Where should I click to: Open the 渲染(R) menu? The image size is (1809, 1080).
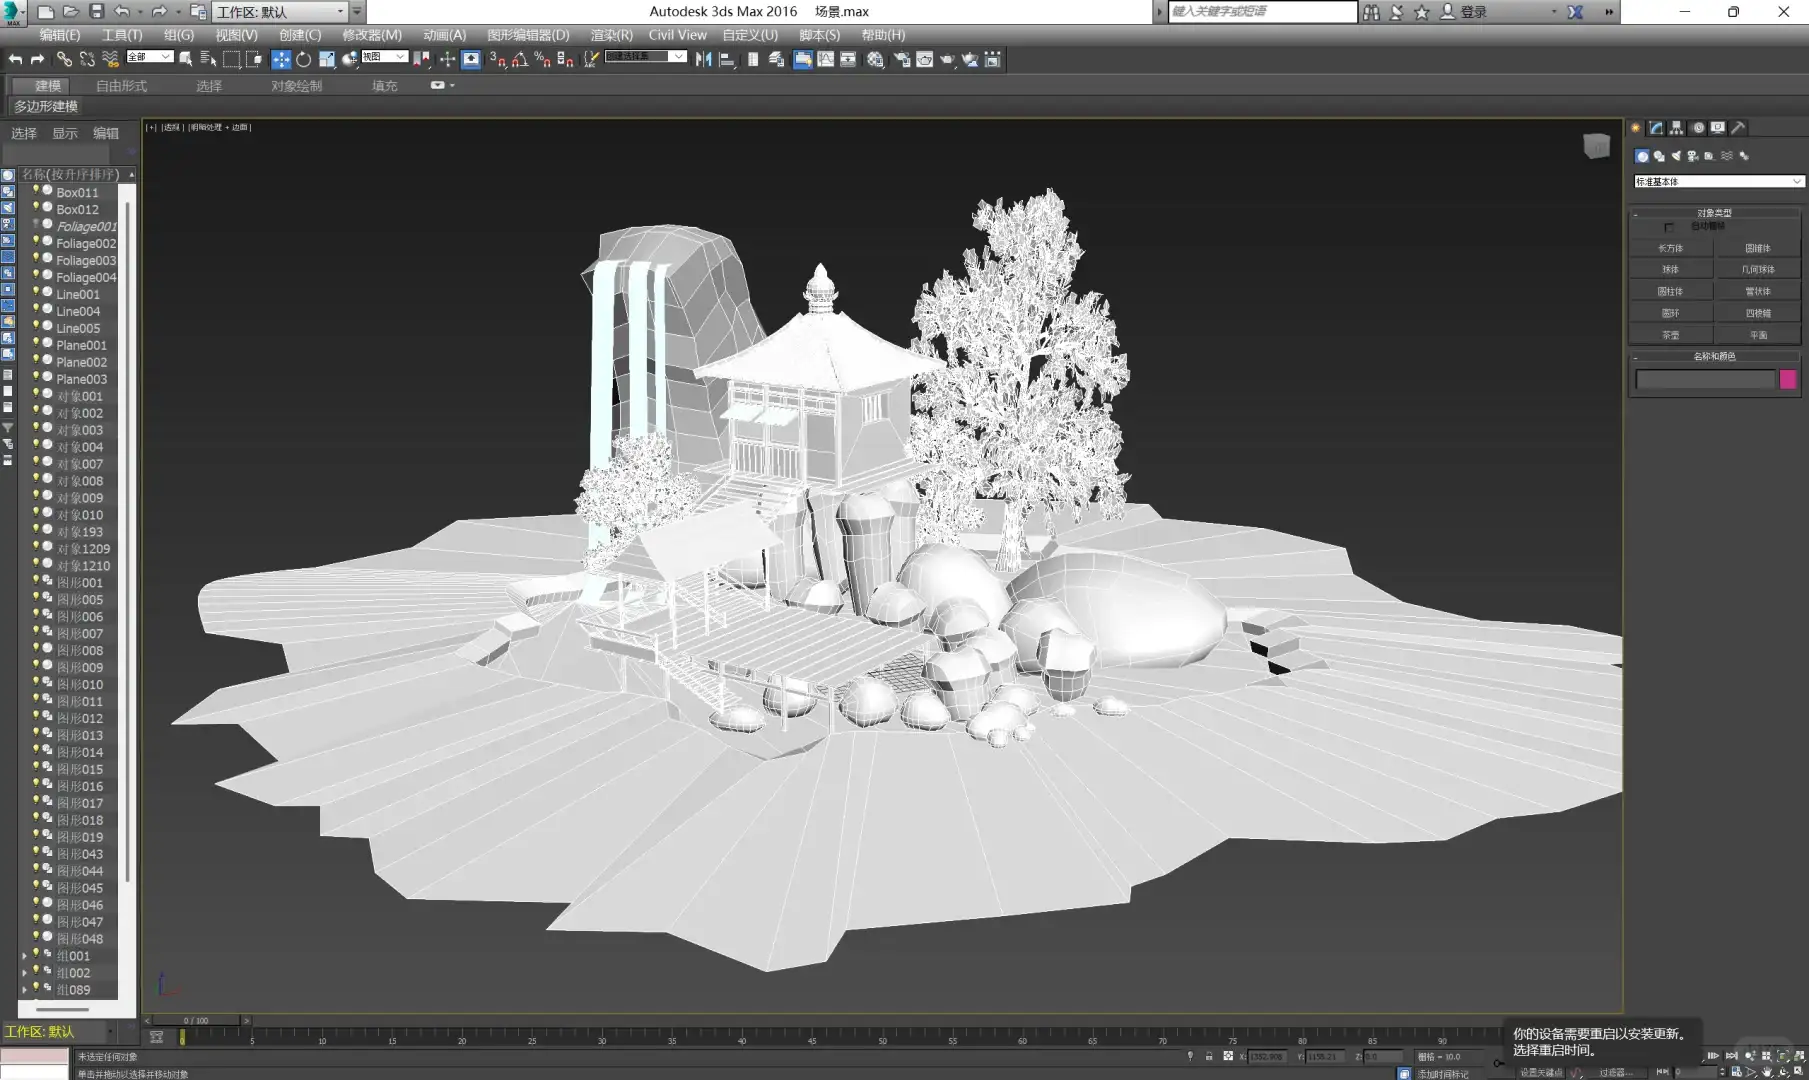coord(611,35)
